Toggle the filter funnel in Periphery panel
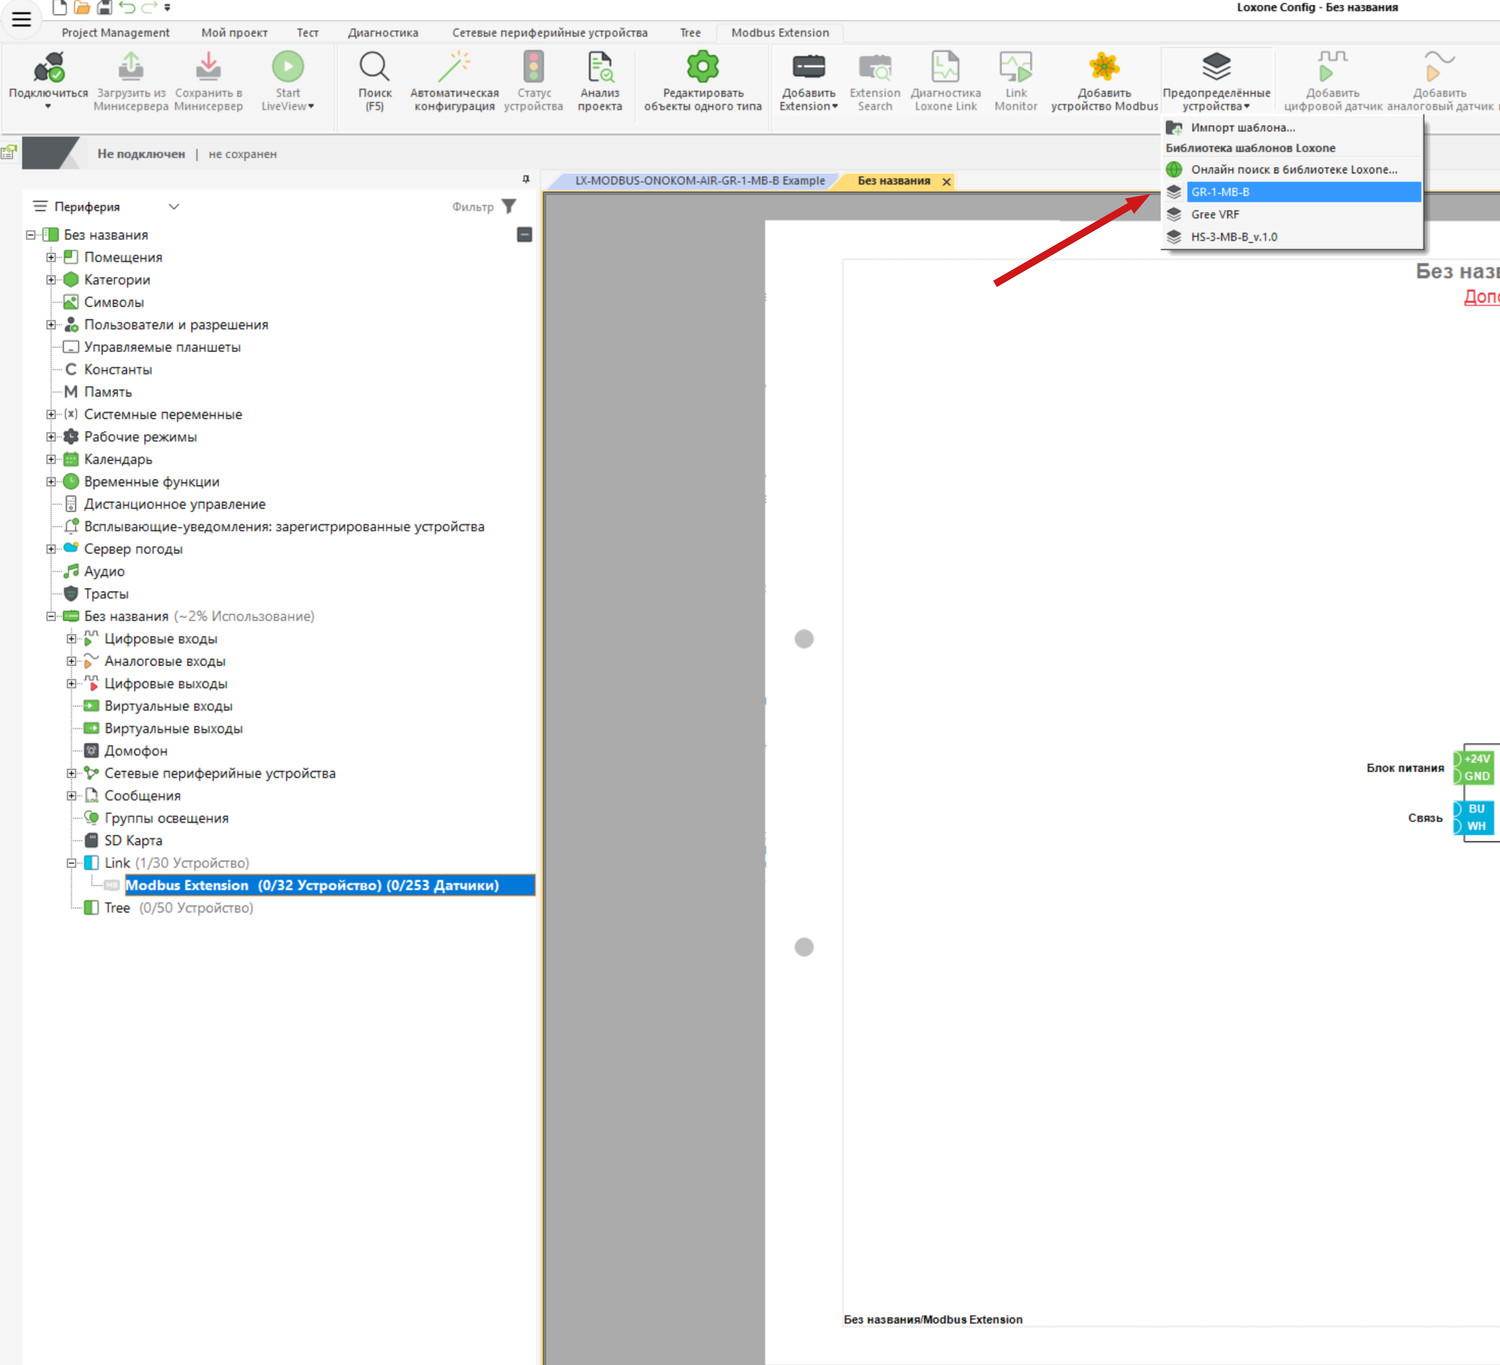 click(x=509, y=206)
